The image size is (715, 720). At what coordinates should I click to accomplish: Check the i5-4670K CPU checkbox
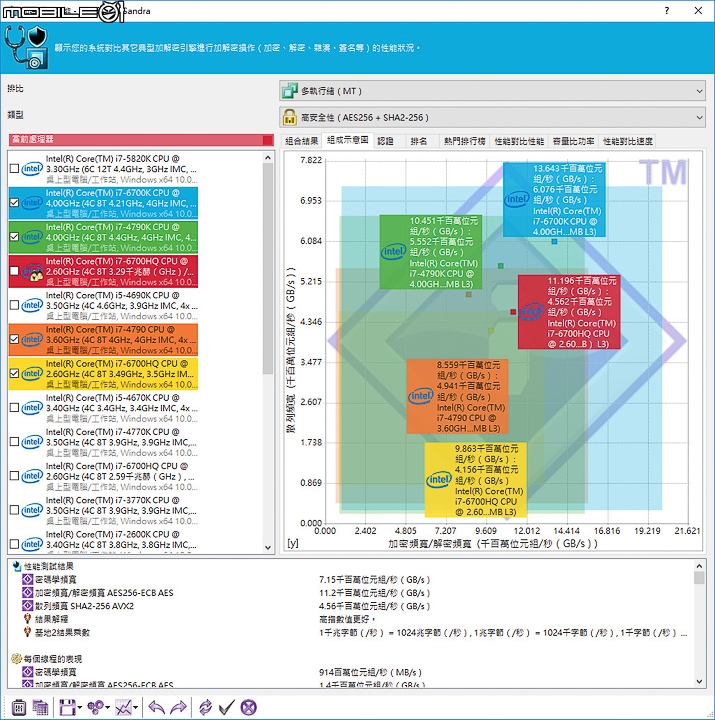14,408
